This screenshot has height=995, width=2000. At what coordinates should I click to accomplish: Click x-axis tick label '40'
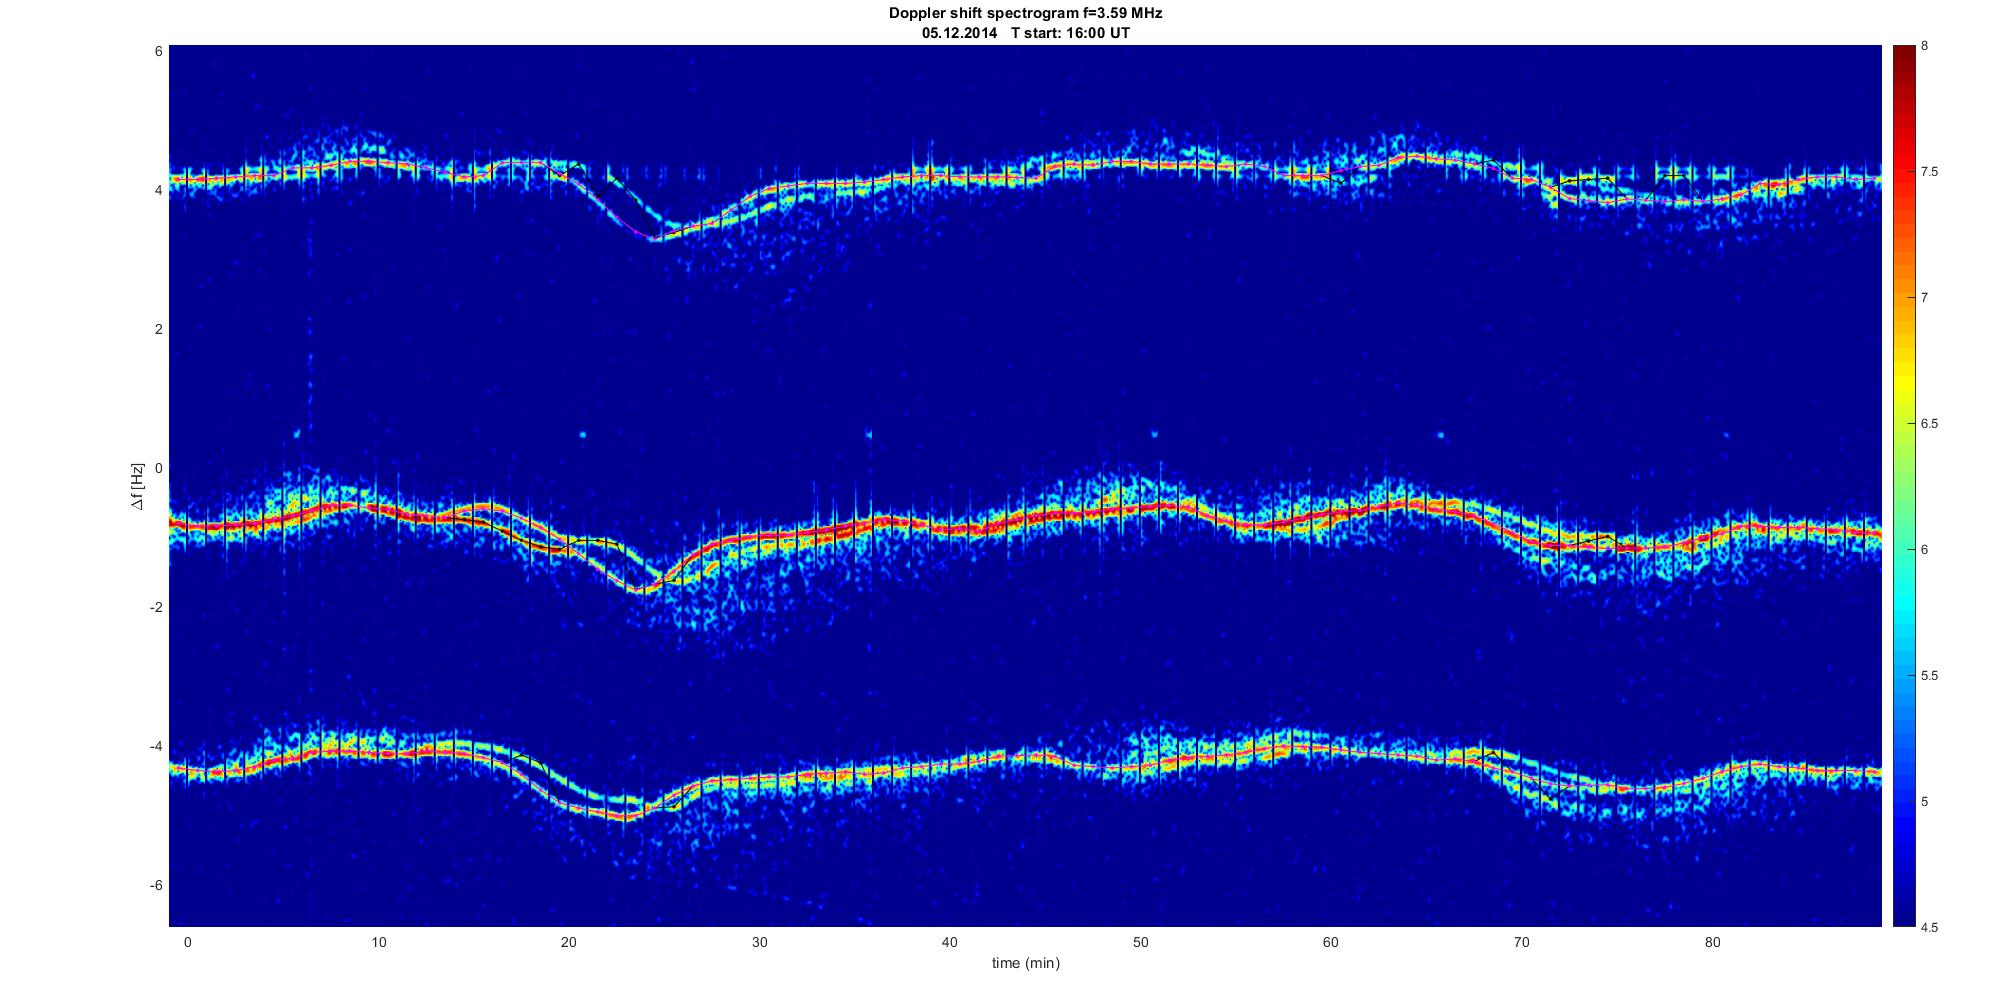point(949,942)
